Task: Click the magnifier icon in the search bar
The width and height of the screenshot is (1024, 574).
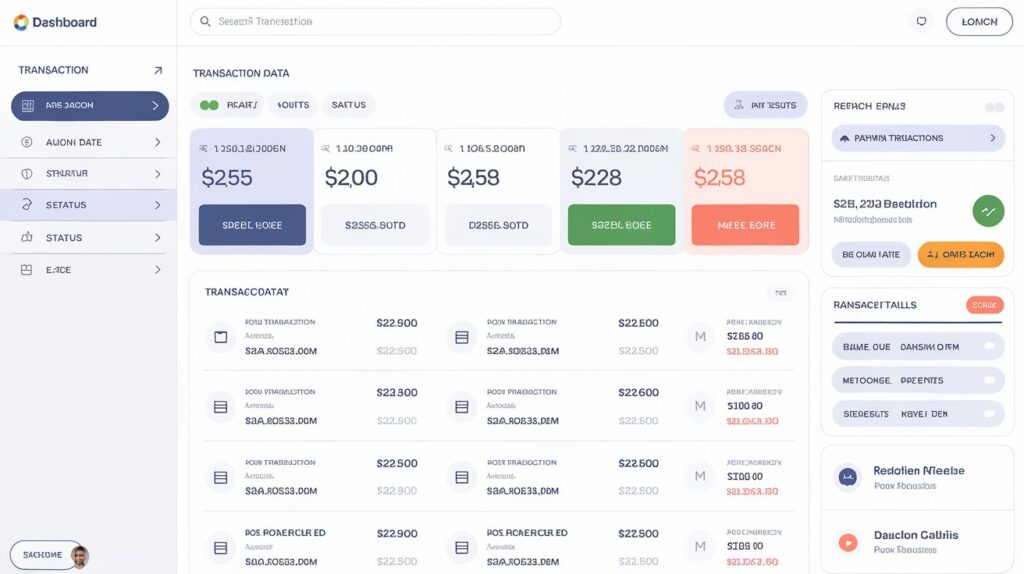Action: (x=206, y=21)
